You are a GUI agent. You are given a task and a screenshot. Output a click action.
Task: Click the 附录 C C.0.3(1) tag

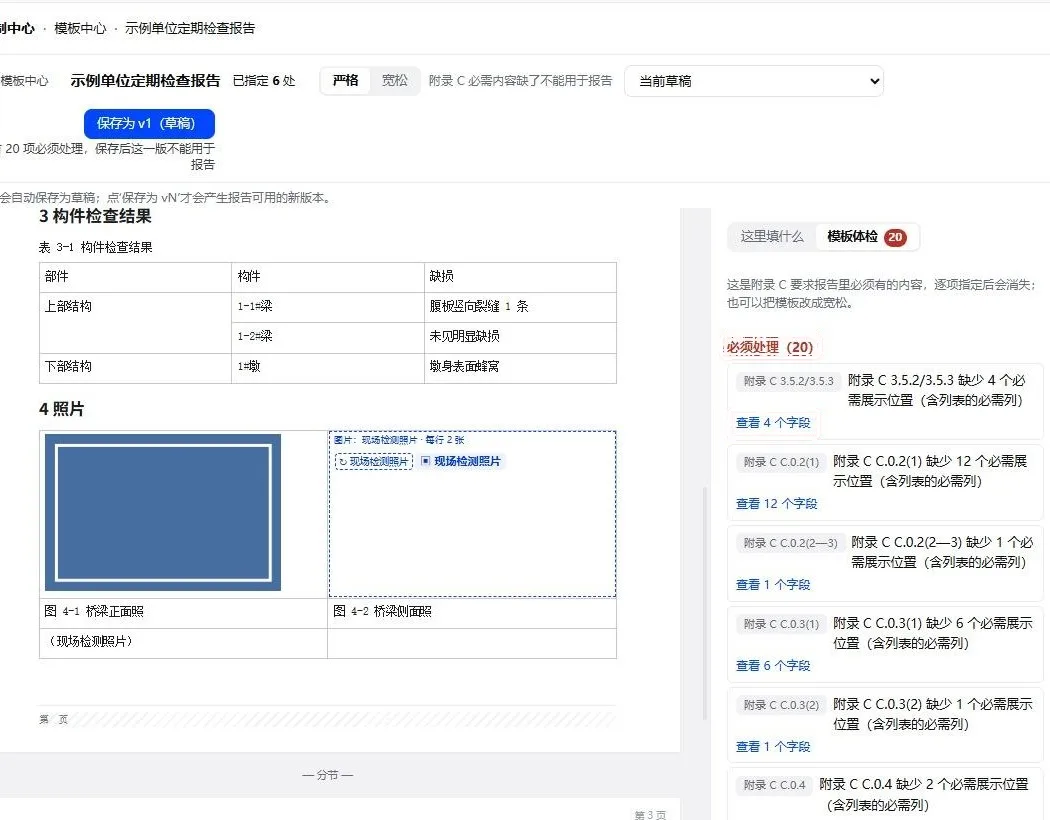point(781,624)
